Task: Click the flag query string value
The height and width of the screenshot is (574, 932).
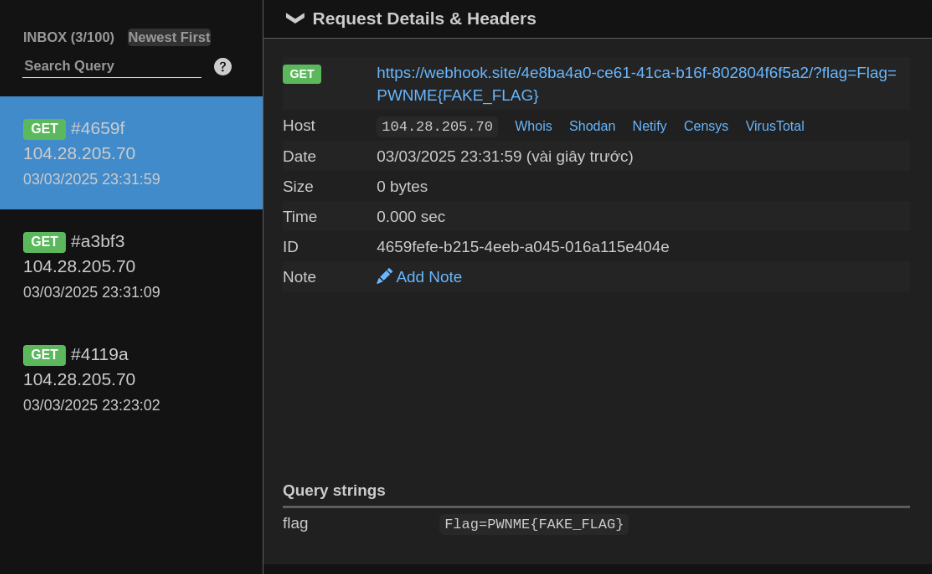Action: click(x=534, y=524)
